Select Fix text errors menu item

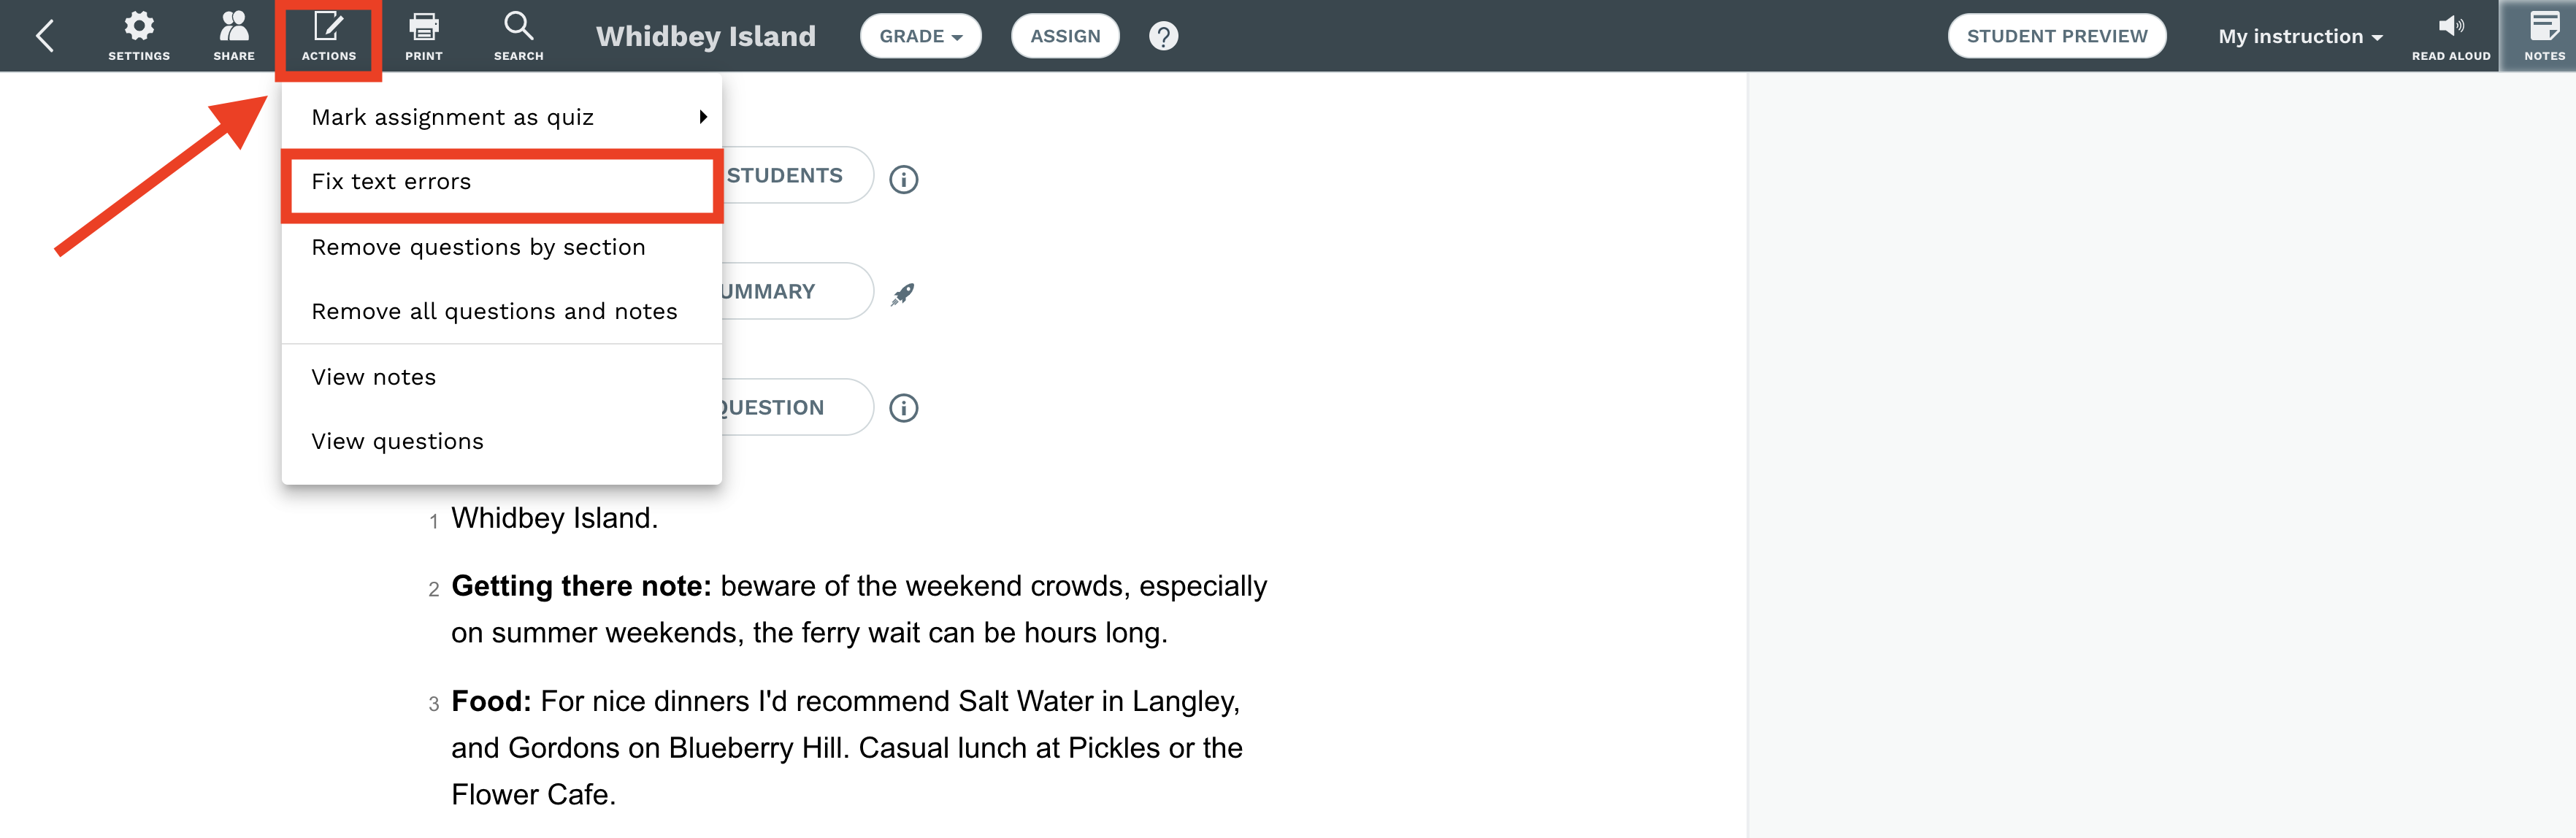[x=501, y=182]
